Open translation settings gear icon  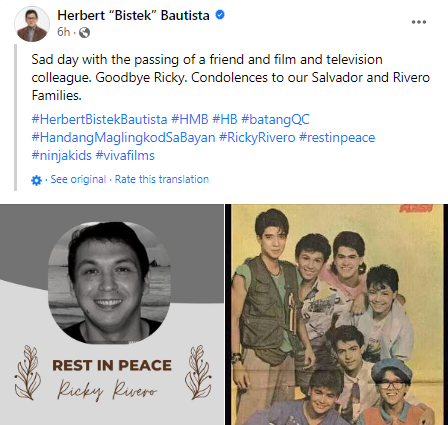tap(36, 180)
